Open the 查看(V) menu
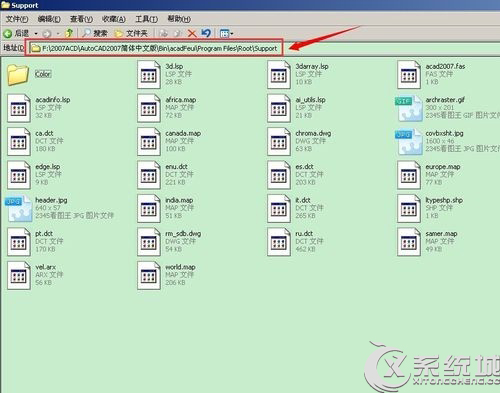The image size is (500, 393). 81,19
